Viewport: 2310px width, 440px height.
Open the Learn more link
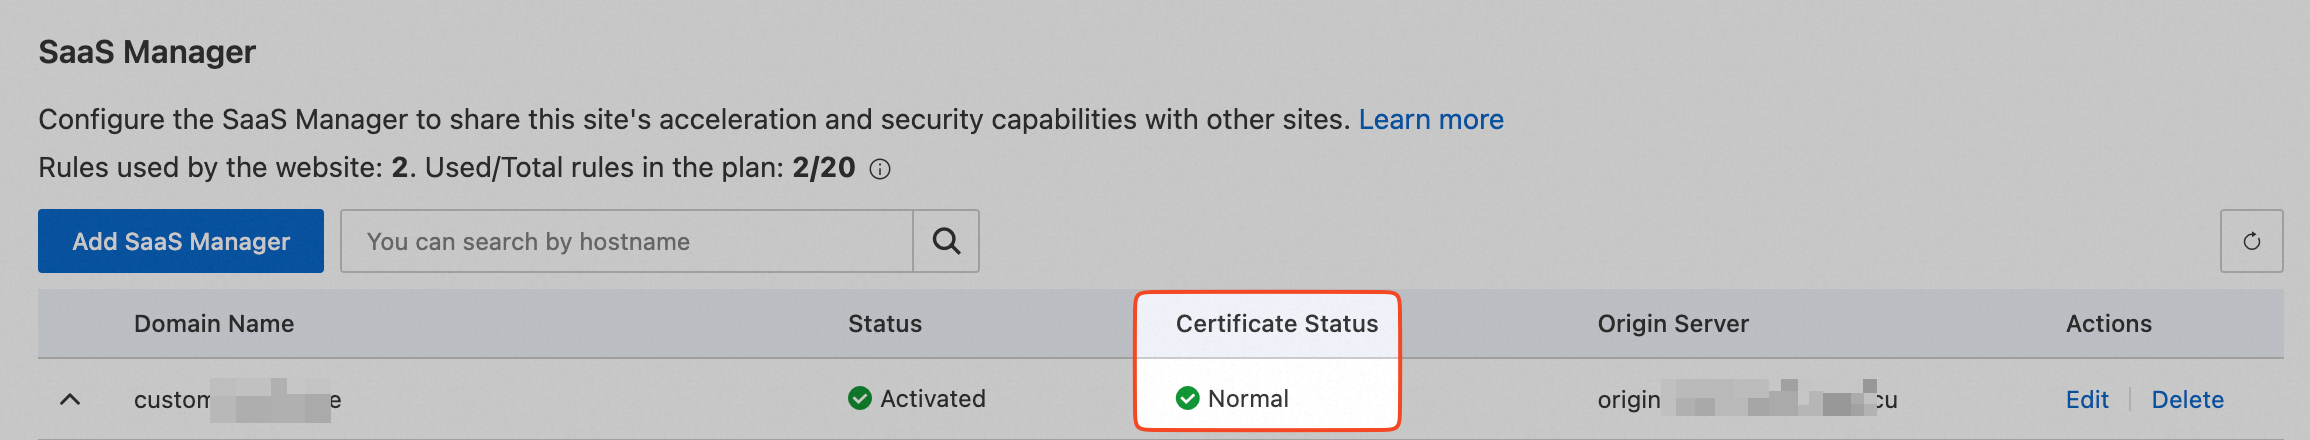pyautogui.click(x=1430, y=119)
